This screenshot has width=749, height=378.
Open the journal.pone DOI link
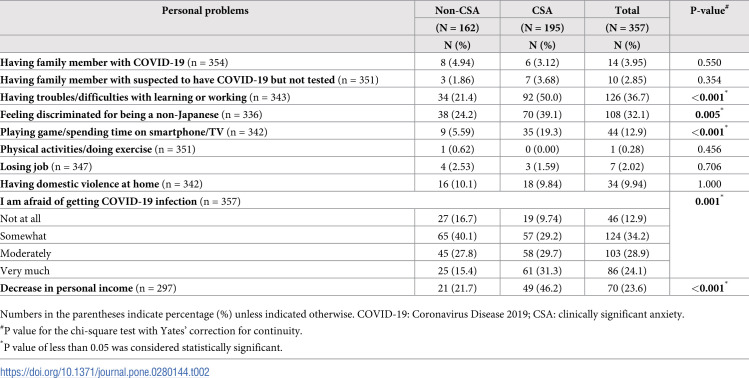(x=105, y=372)
